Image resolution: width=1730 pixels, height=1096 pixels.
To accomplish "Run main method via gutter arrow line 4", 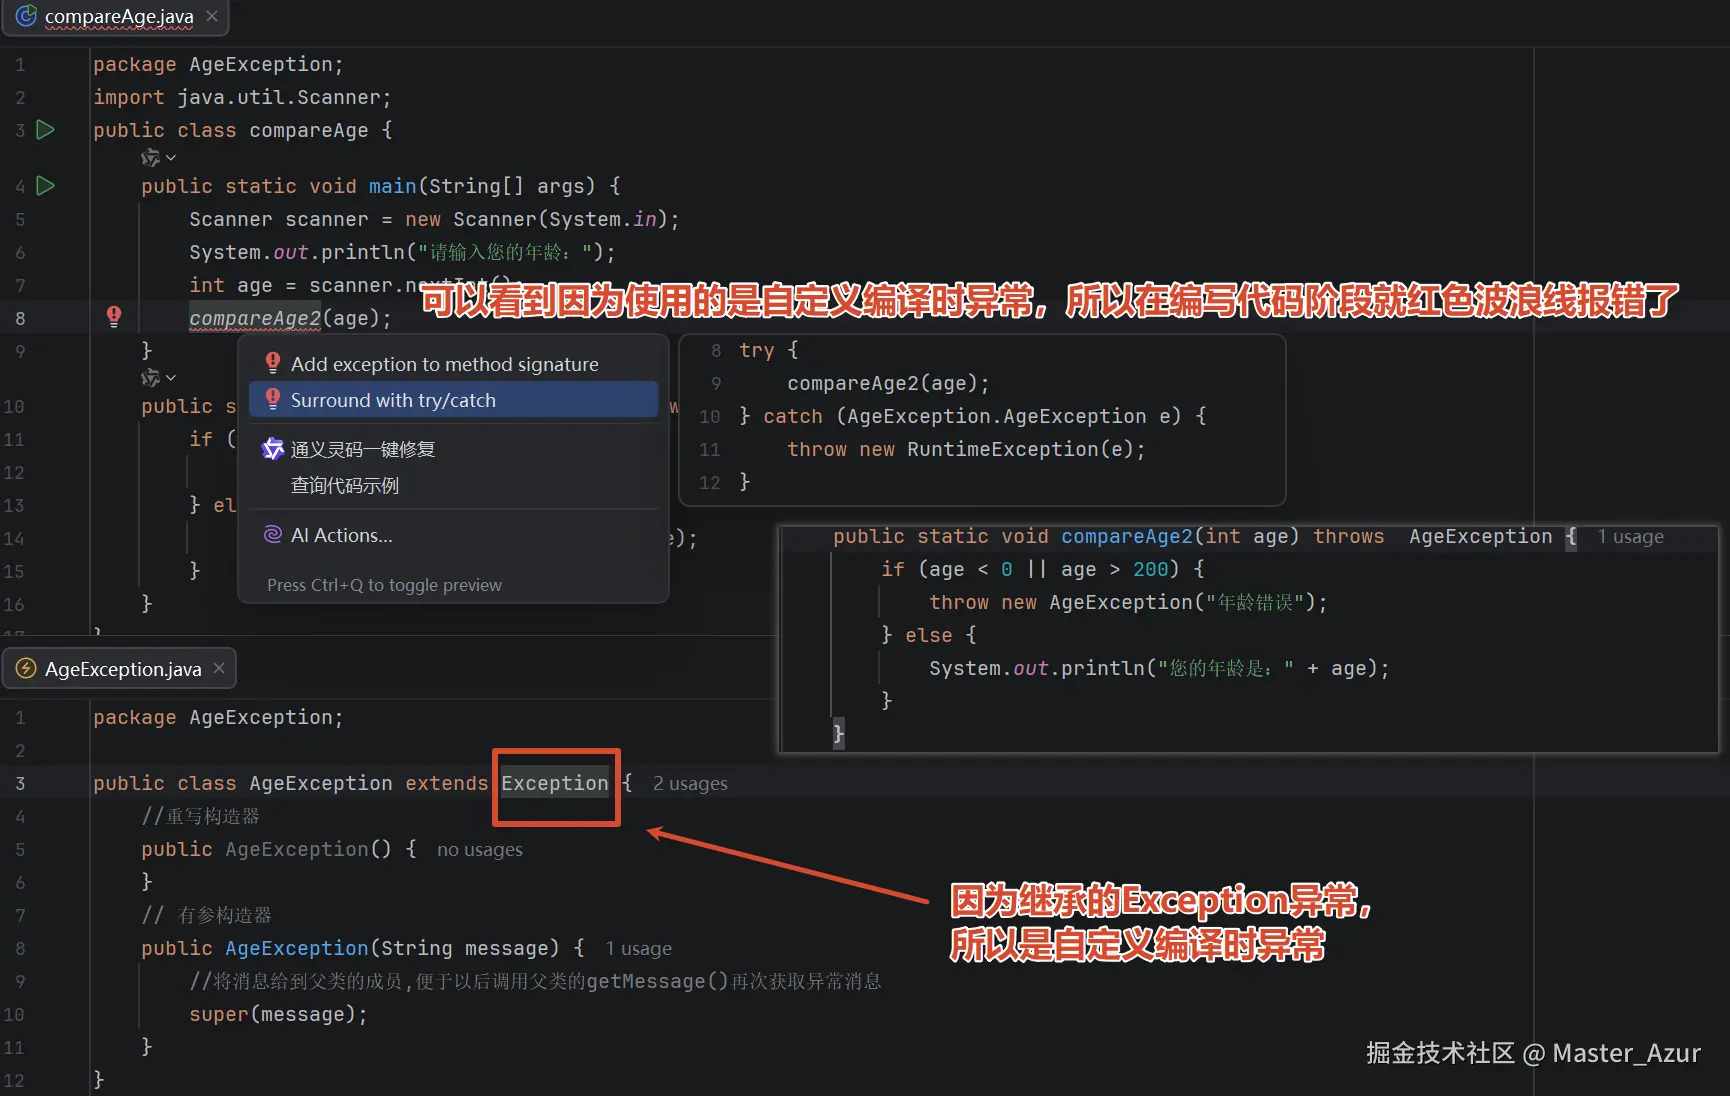I will [45, 185].
